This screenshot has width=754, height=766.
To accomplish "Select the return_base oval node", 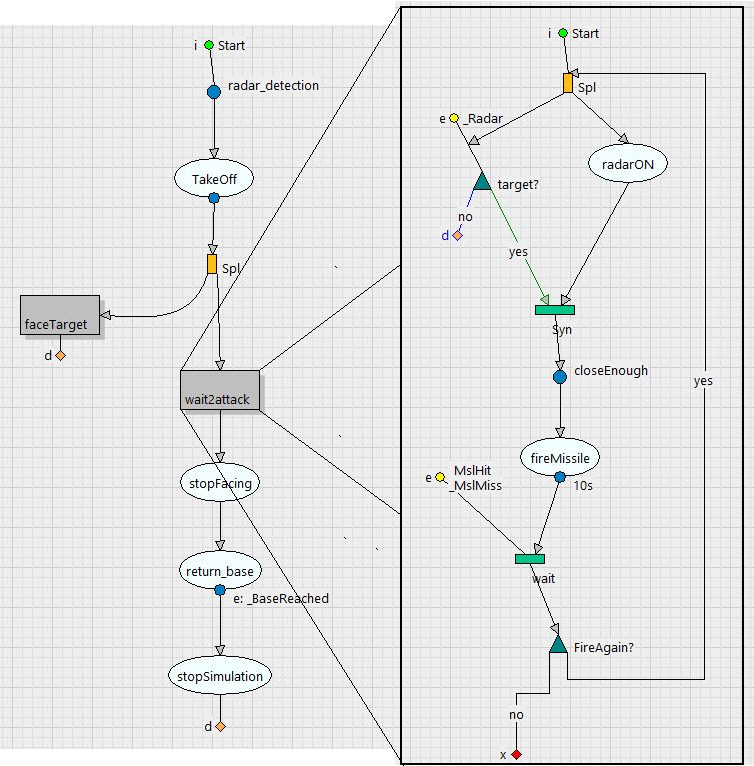I will click(219, 572).
